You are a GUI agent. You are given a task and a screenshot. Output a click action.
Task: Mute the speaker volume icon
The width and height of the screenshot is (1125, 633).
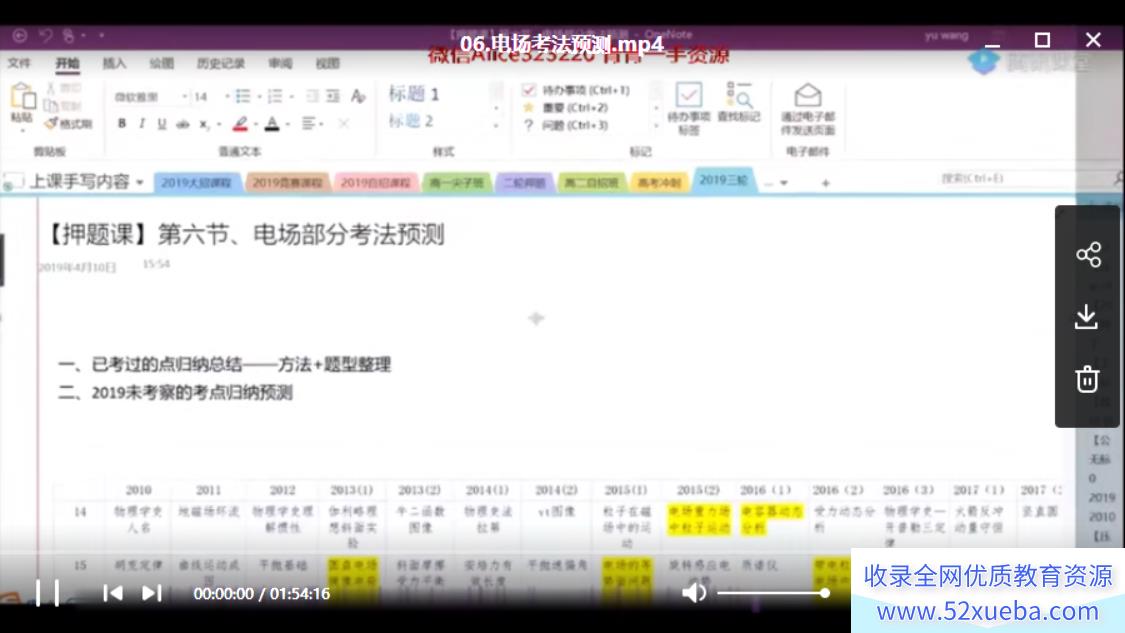pyautogui.click(x=694, y=593)
